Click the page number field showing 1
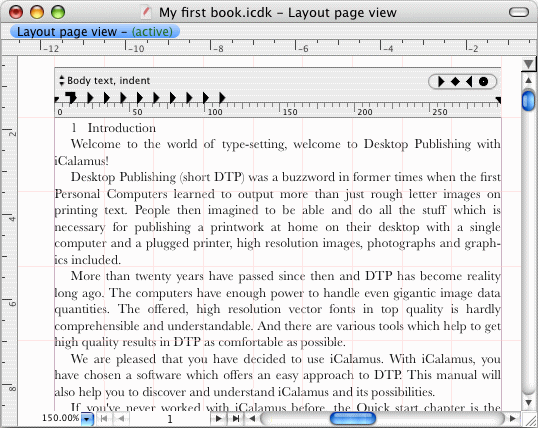The width and height of the screenshot is (538, 428). 169,419
